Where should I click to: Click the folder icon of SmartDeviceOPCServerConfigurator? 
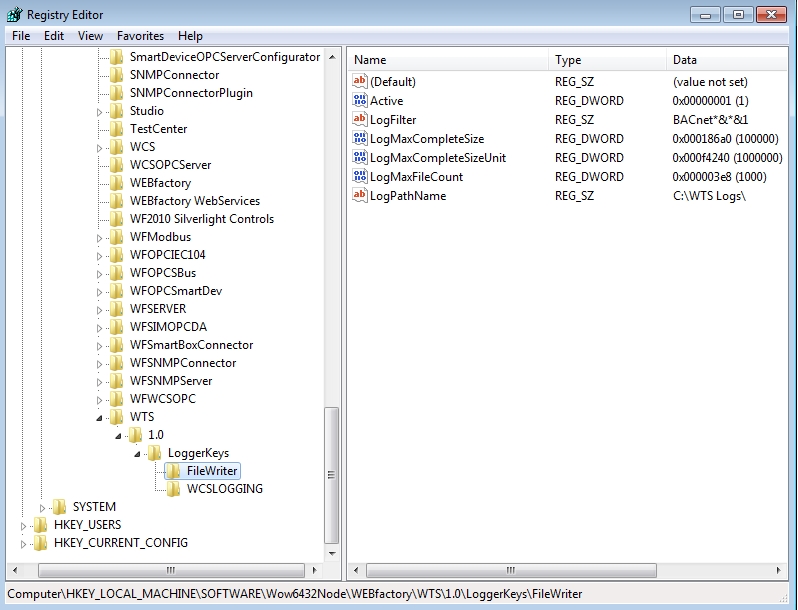click(117, 57)
